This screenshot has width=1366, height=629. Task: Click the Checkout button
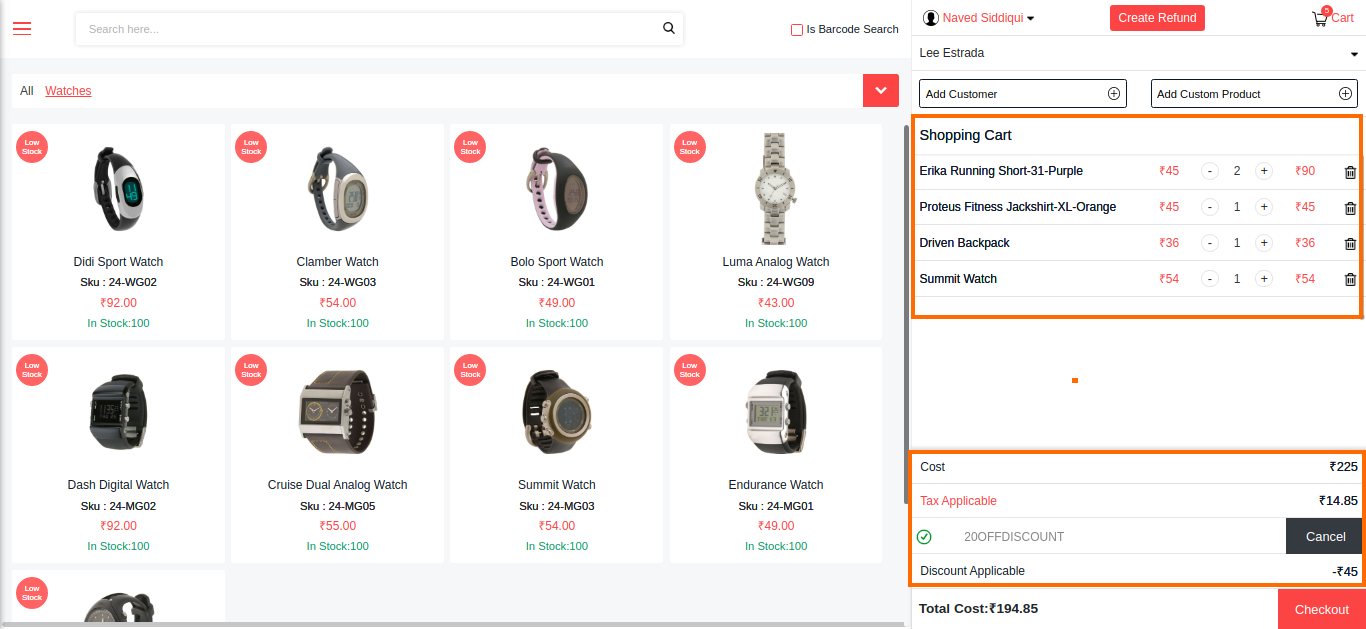[x=1322, y=609]
